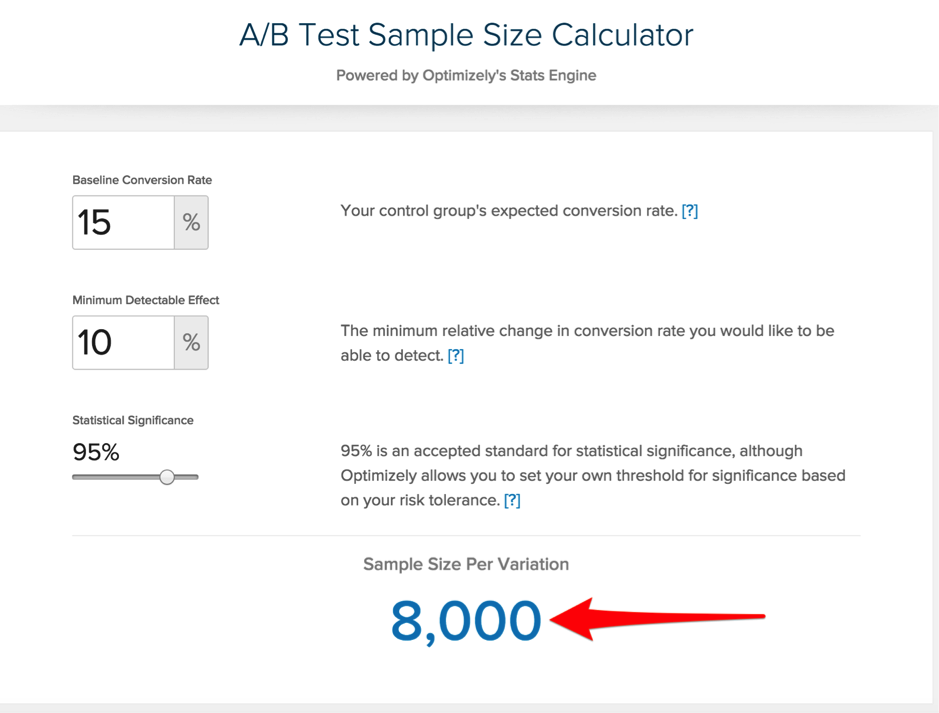Click percent sign next to detectable effect
The image size is (939, 713).
tap(192, 342)
